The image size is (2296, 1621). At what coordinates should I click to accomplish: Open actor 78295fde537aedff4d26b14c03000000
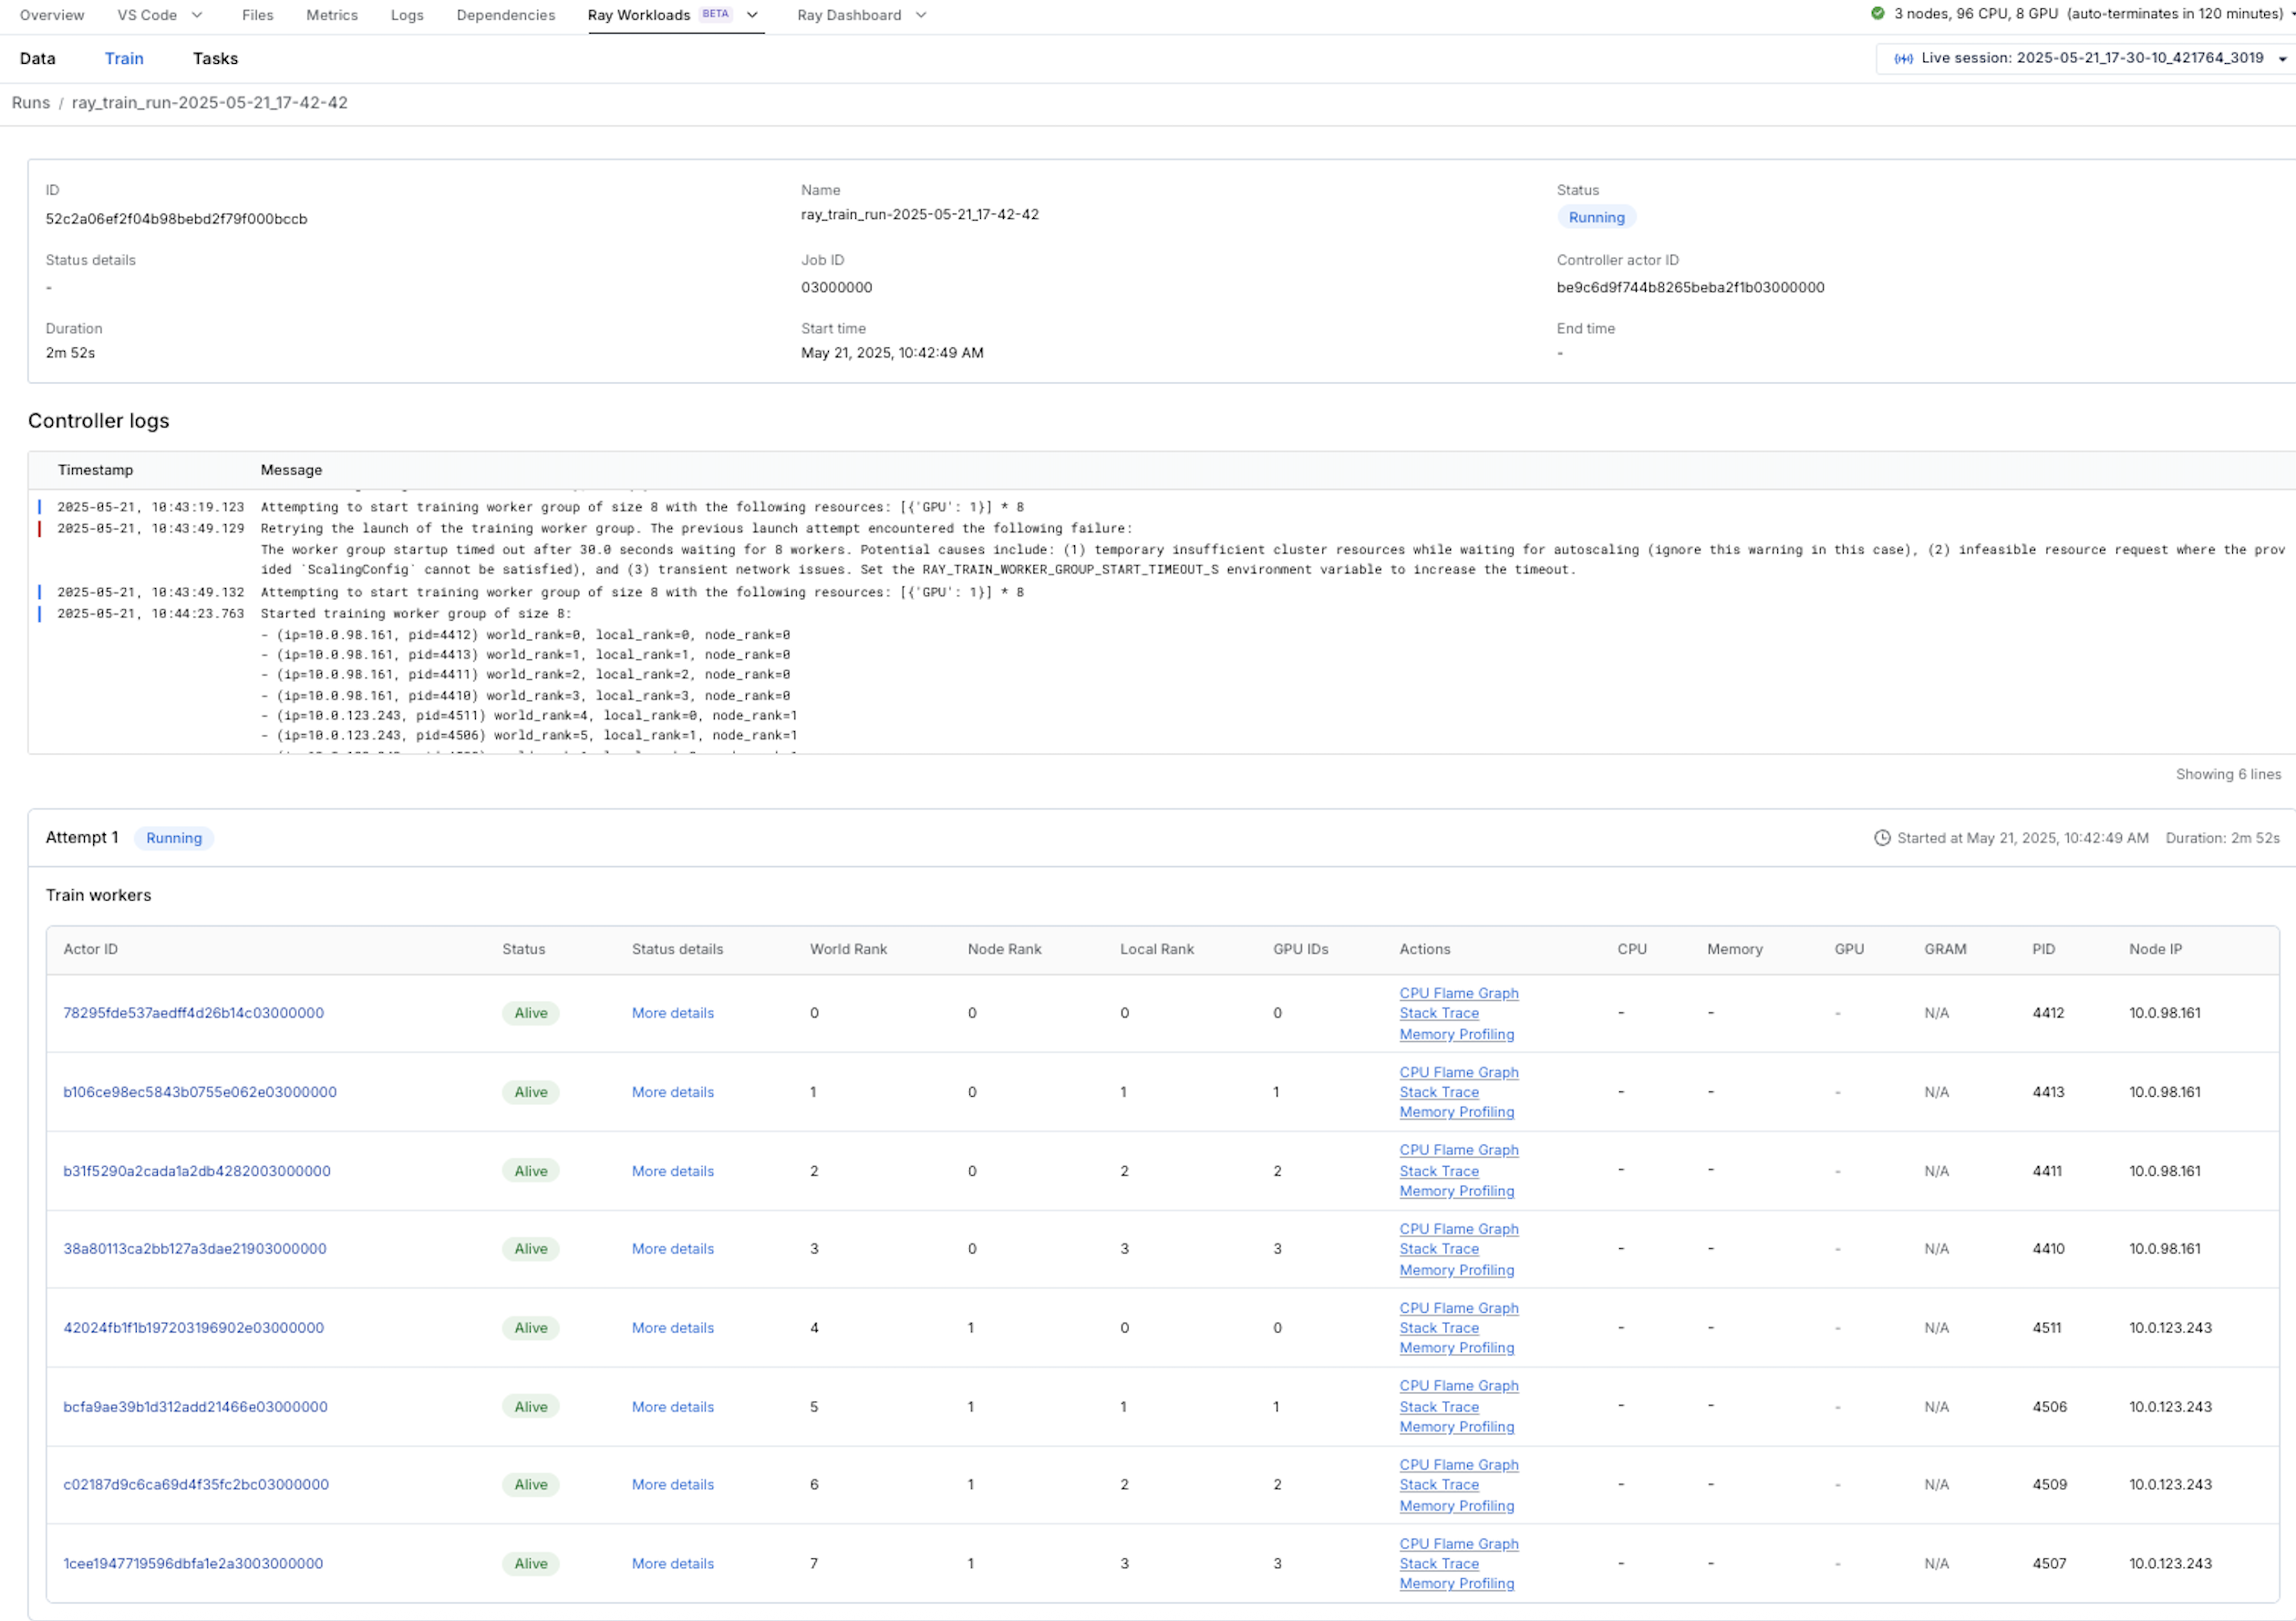[193, 1013]
